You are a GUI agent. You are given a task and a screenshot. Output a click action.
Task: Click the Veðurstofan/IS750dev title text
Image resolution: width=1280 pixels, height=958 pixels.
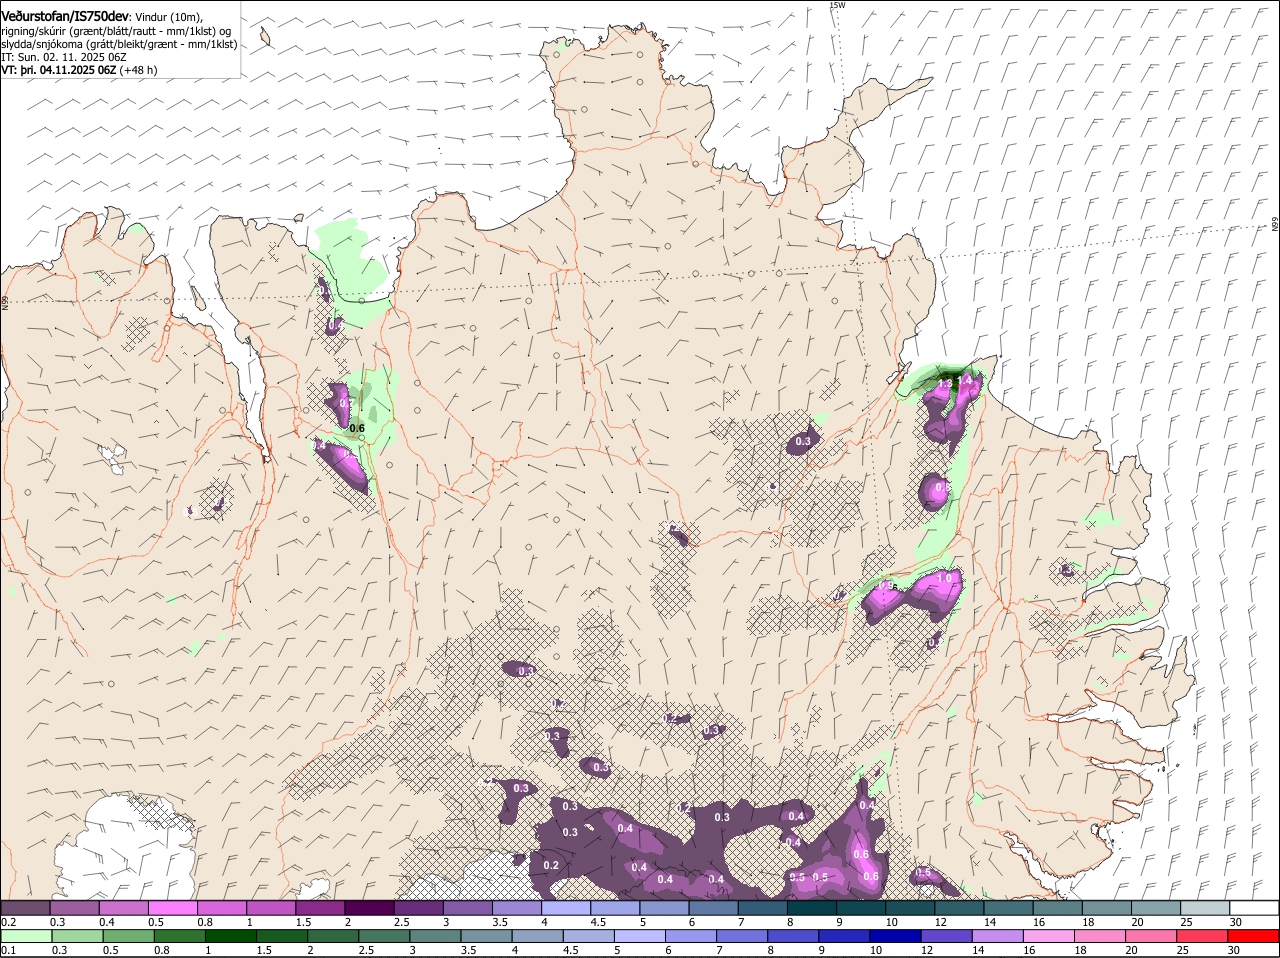click(x=65, y=17)
